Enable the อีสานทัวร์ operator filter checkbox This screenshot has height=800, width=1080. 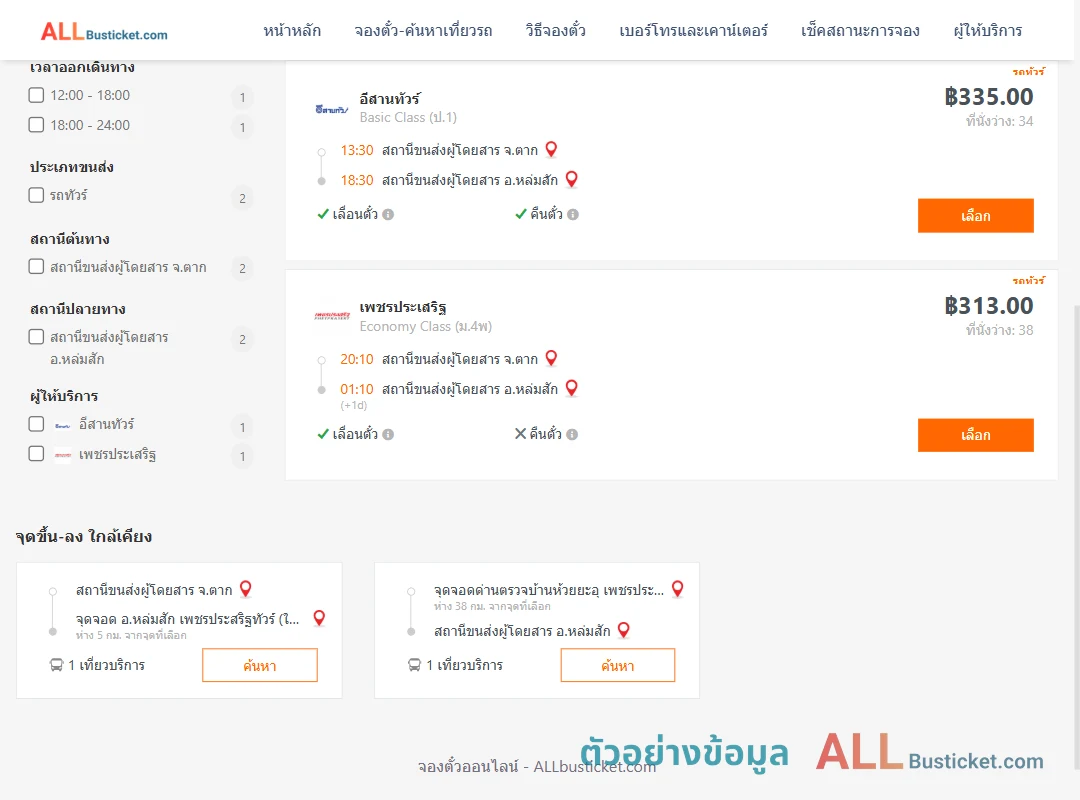click(x=37, y=424)
